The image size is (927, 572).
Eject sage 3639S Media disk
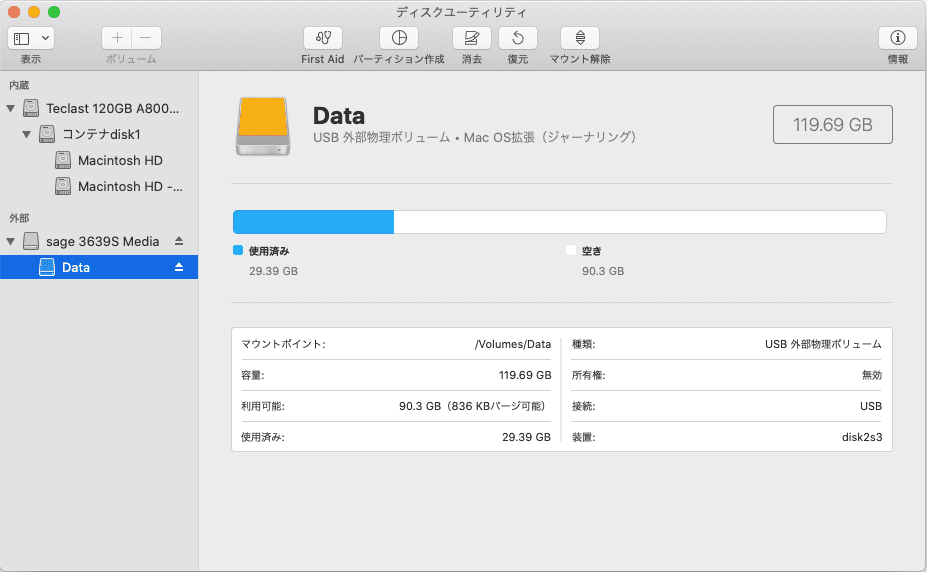(179, 241)
